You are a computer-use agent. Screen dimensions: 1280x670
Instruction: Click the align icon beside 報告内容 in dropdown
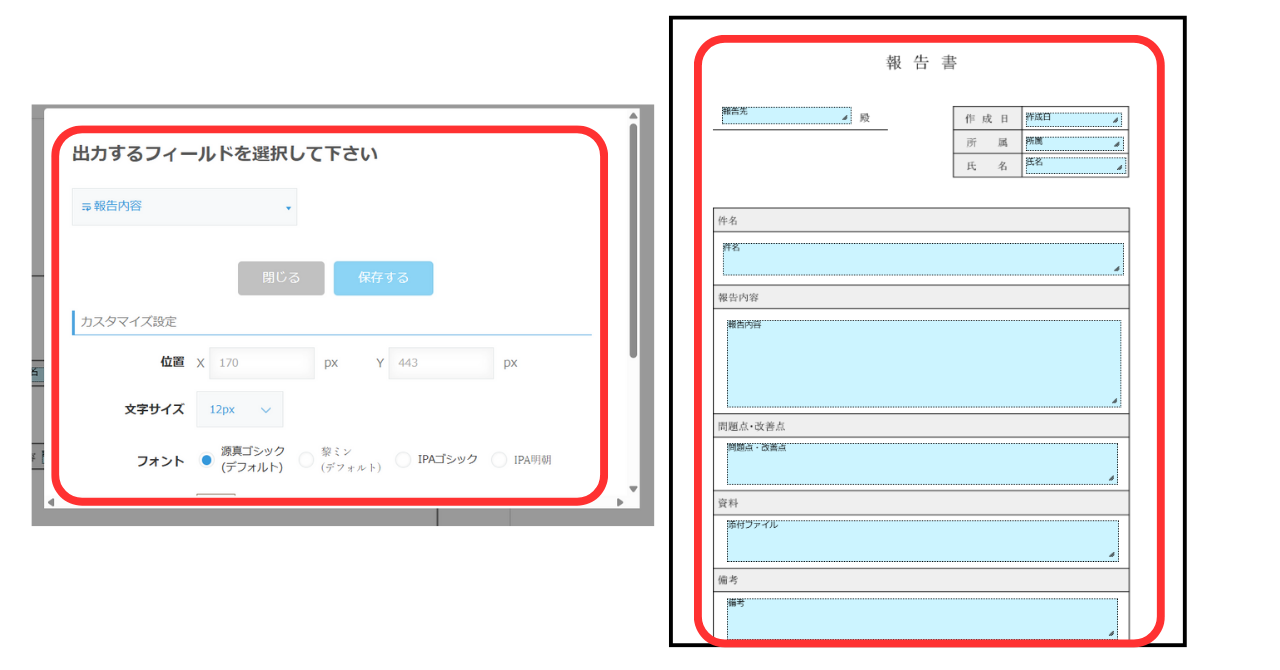pos(87,206)
